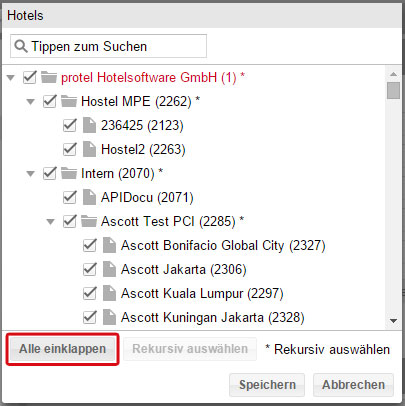Click the APIDocu file icon
This screenshot has width=405, height=406.
(x=89, y=197)
